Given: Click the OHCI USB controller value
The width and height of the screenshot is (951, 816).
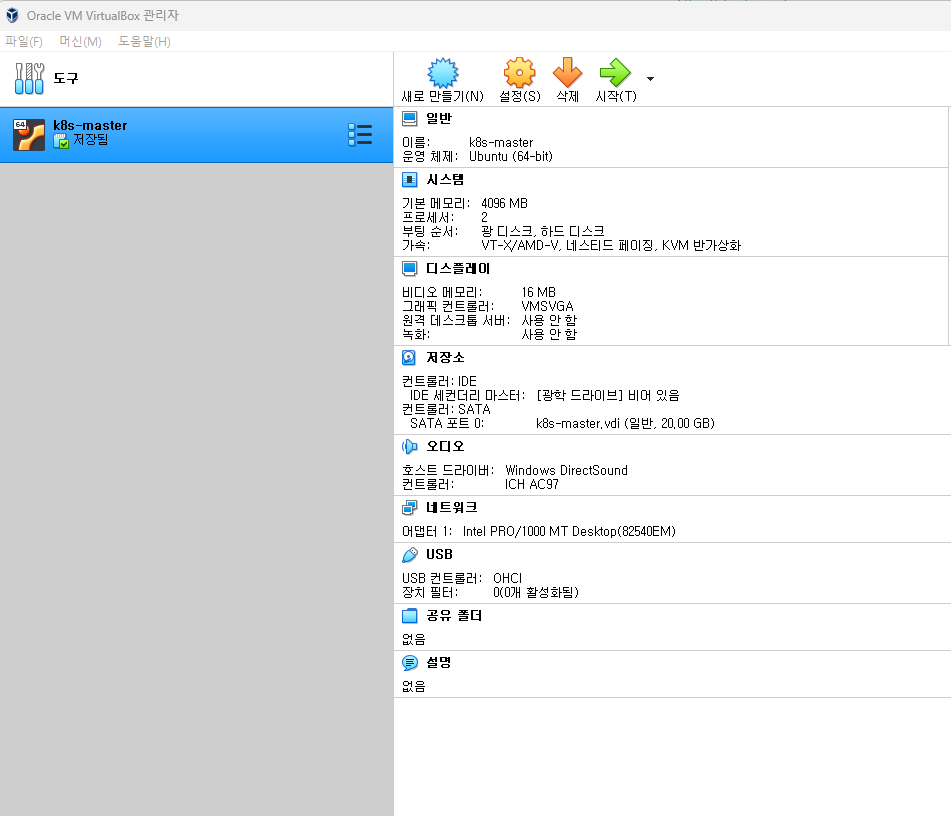Looking at the screenshot, I should [507, 578].
